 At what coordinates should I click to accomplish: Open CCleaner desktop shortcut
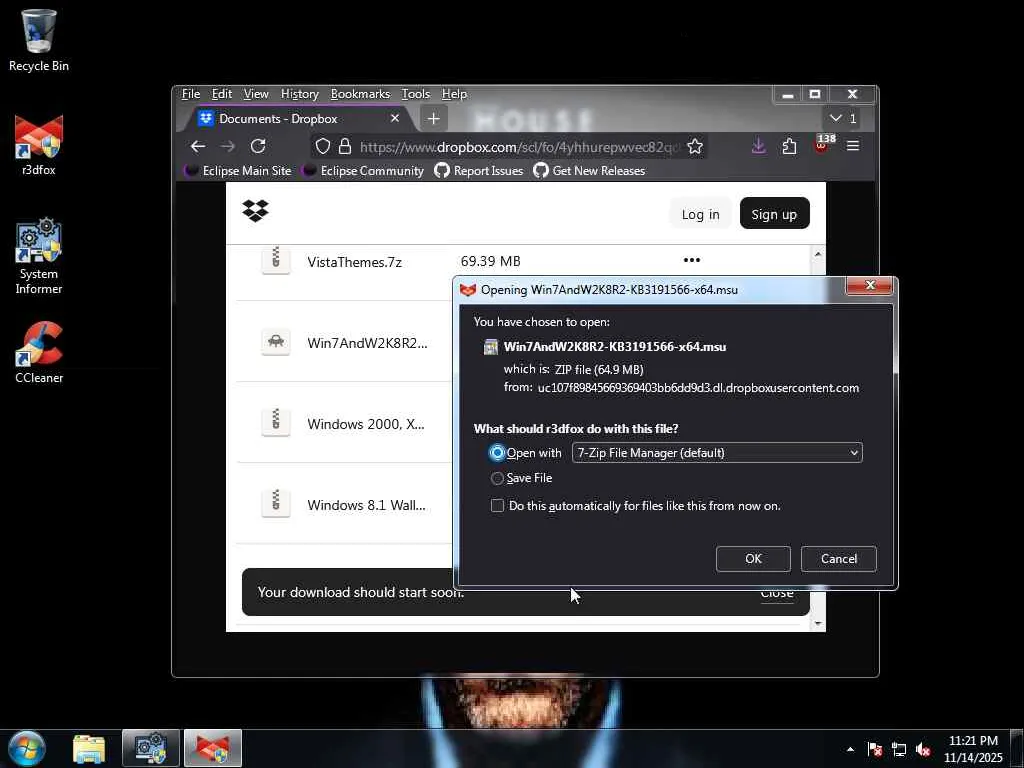pyautogui.click(x=39, y=352)
